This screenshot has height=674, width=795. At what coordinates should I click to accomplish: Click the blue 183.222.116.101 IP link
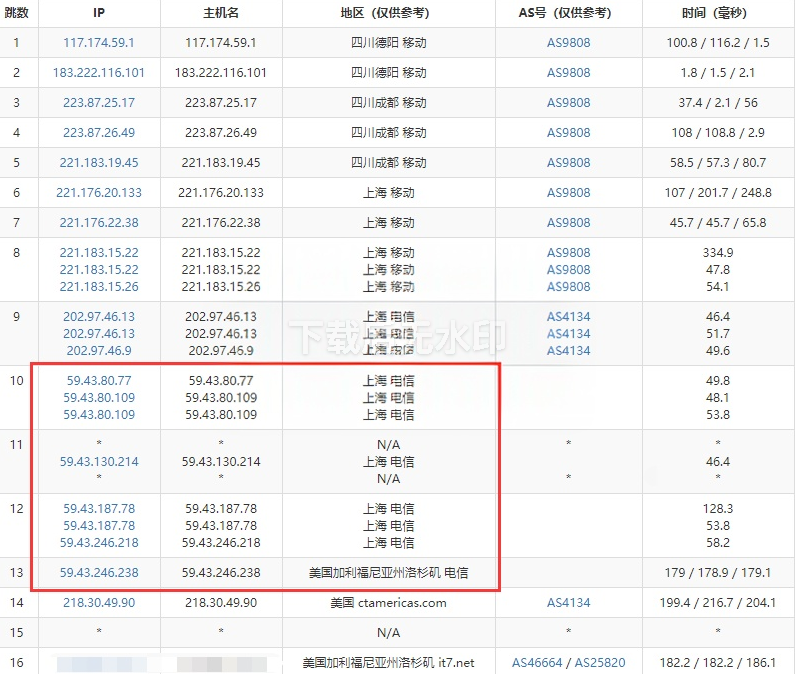click(98, 73)
